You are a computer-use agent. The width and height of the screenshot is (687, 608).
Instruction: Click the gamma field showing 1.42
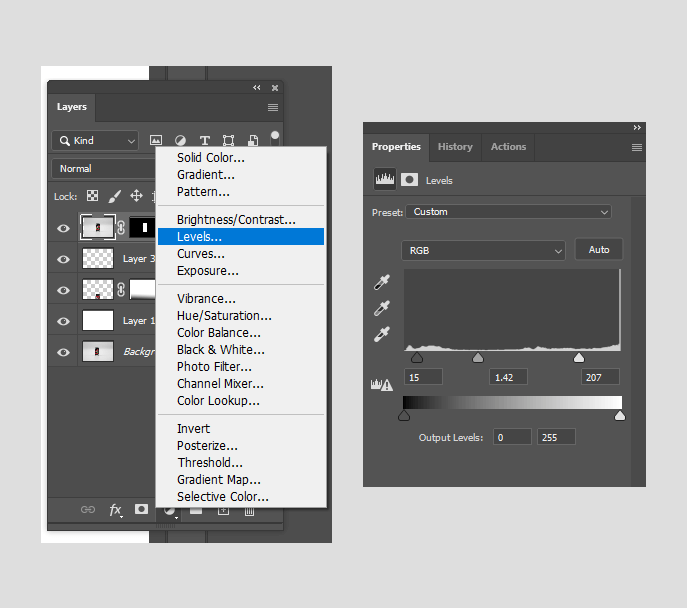tap(508, 377)
